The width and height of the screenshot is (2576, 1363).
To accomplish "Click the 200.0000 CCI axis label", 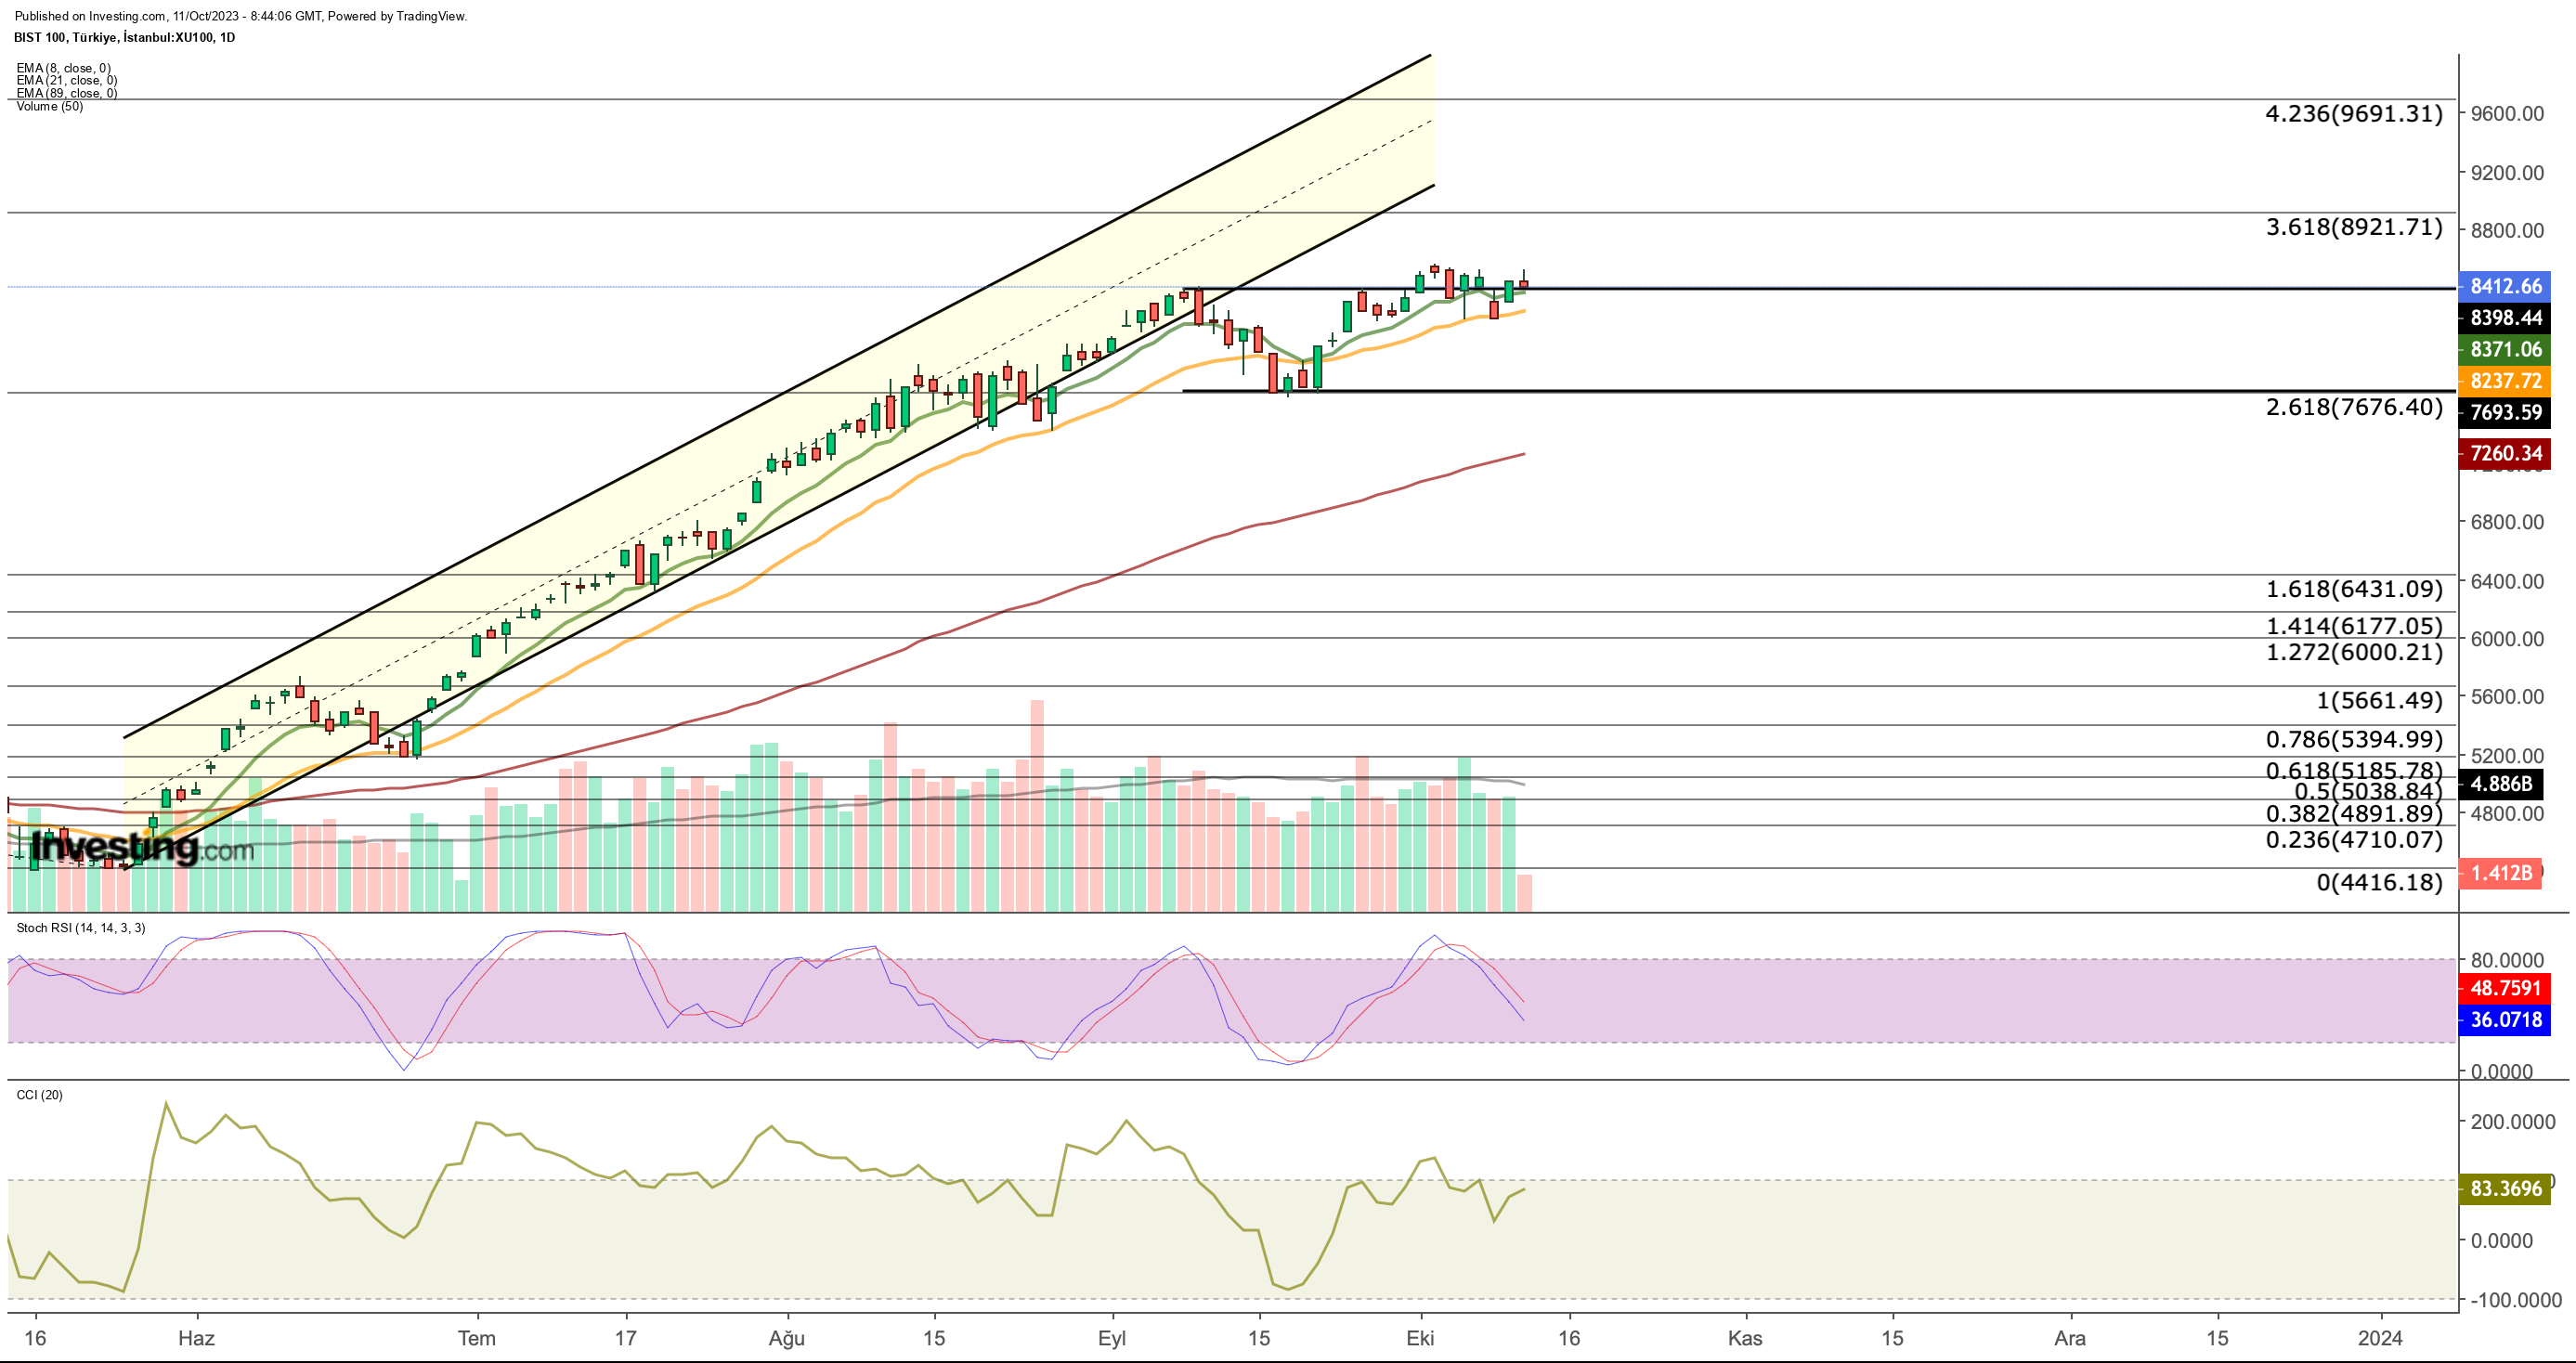I will (2512, 1122).
